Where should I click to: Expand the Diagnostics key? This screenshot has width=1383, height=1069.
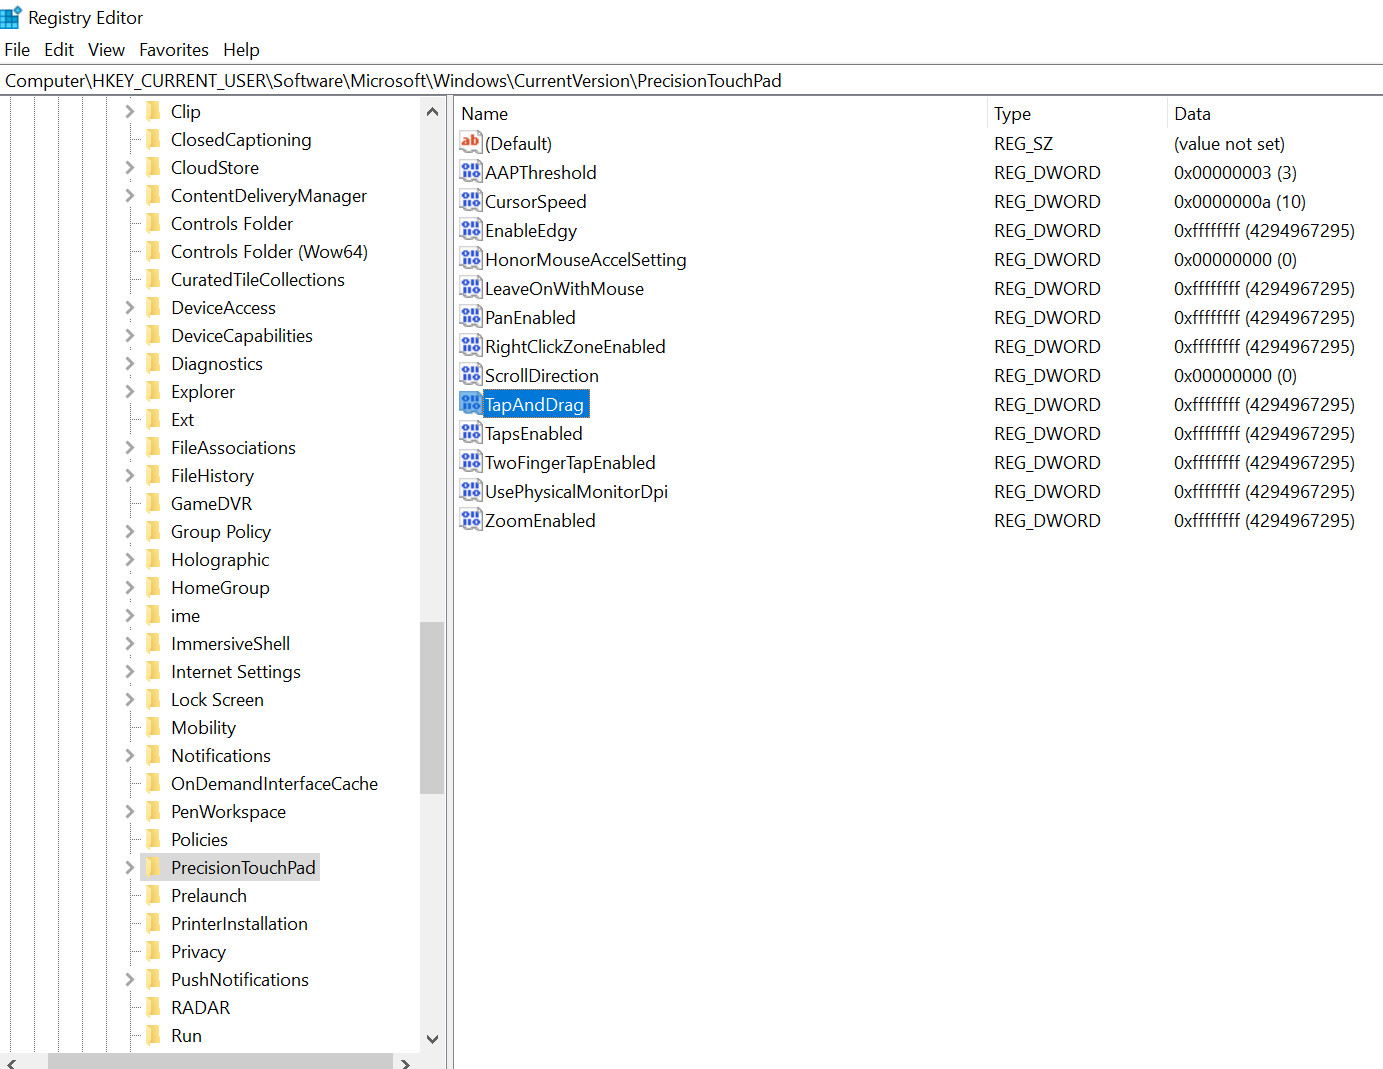129,363
